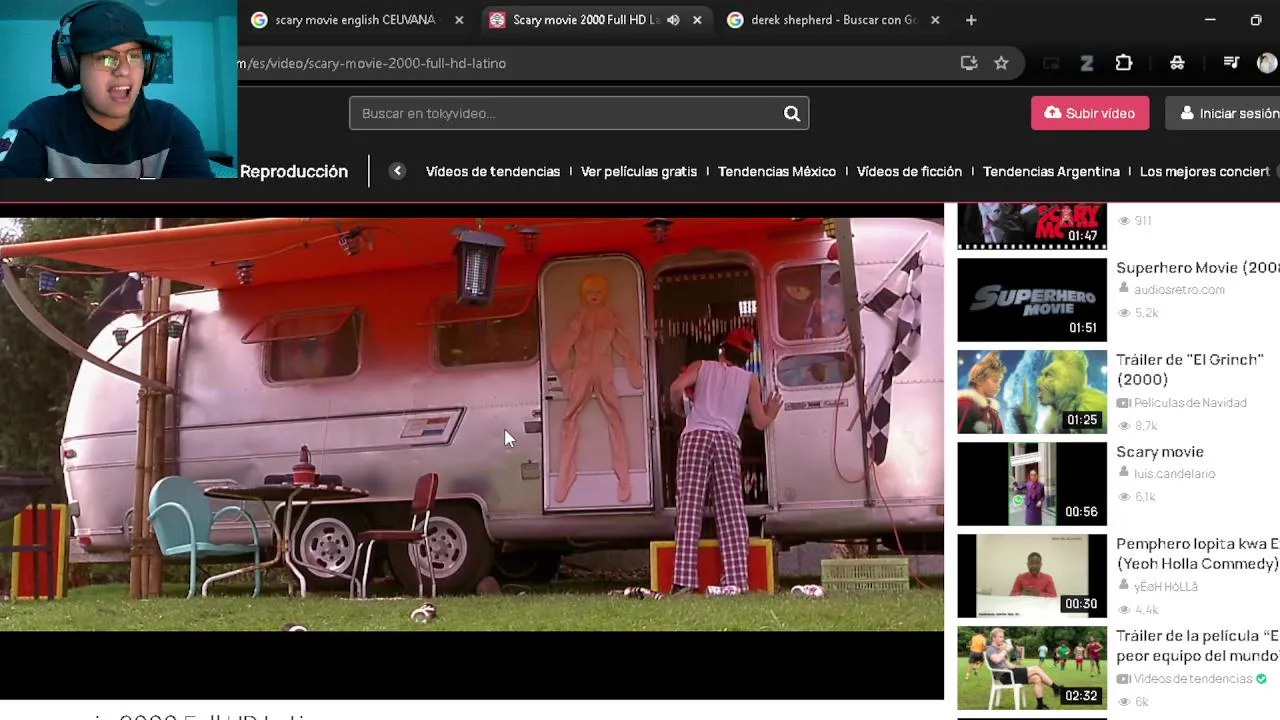Image resolution: width=1280 pixels, height=720 pixels.
Task: Visit the Videos de tendencias channel
Action: coord(1193,679)
